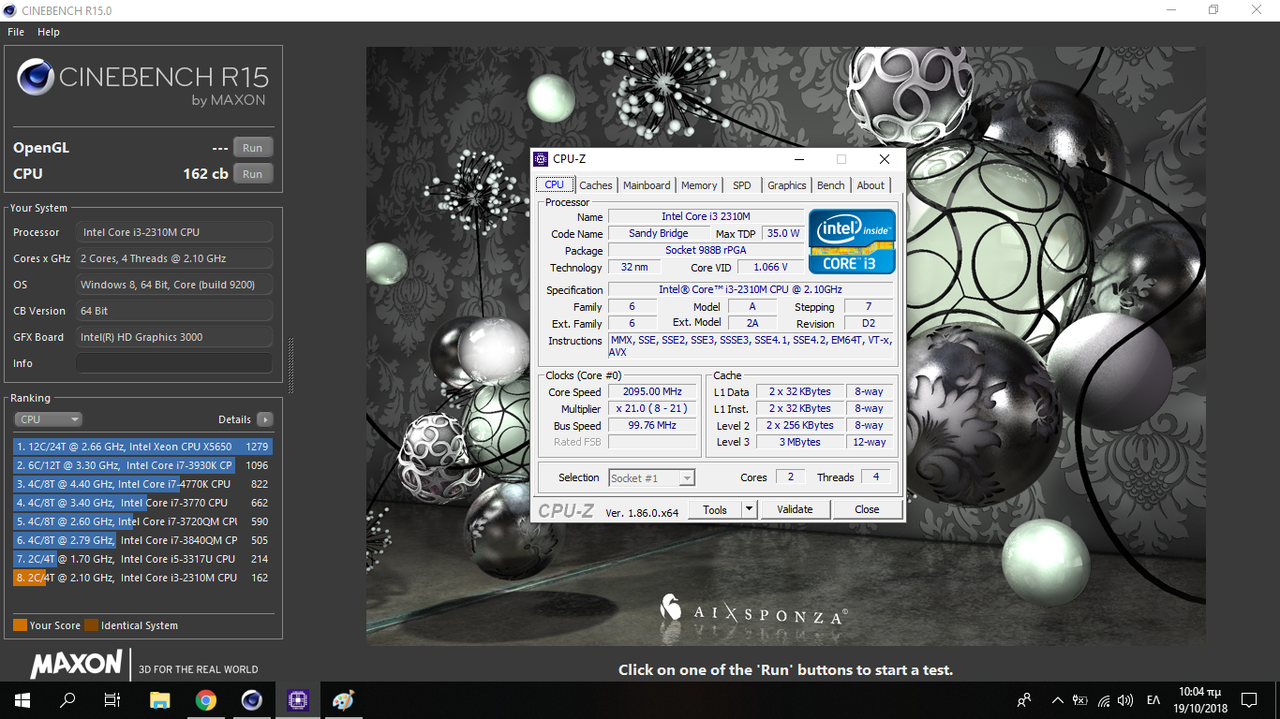Open Windows search from taskbar
Image resolution: width=1280 pixels, height=719 pixels.
click(x=68, y=700)
